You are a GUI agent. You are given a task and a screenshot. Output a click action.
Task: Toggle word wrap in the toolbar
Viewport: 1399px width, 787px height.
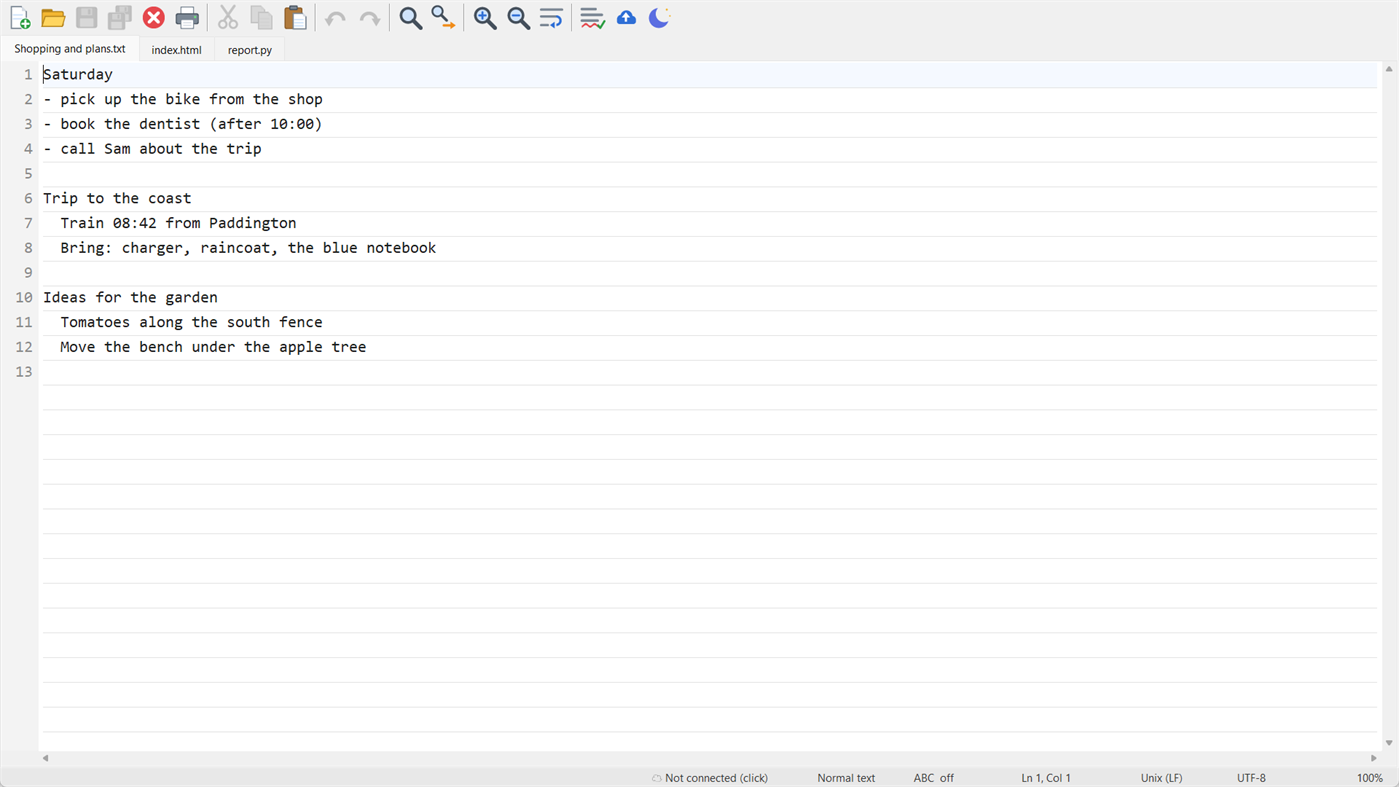[x=551, y=18]
